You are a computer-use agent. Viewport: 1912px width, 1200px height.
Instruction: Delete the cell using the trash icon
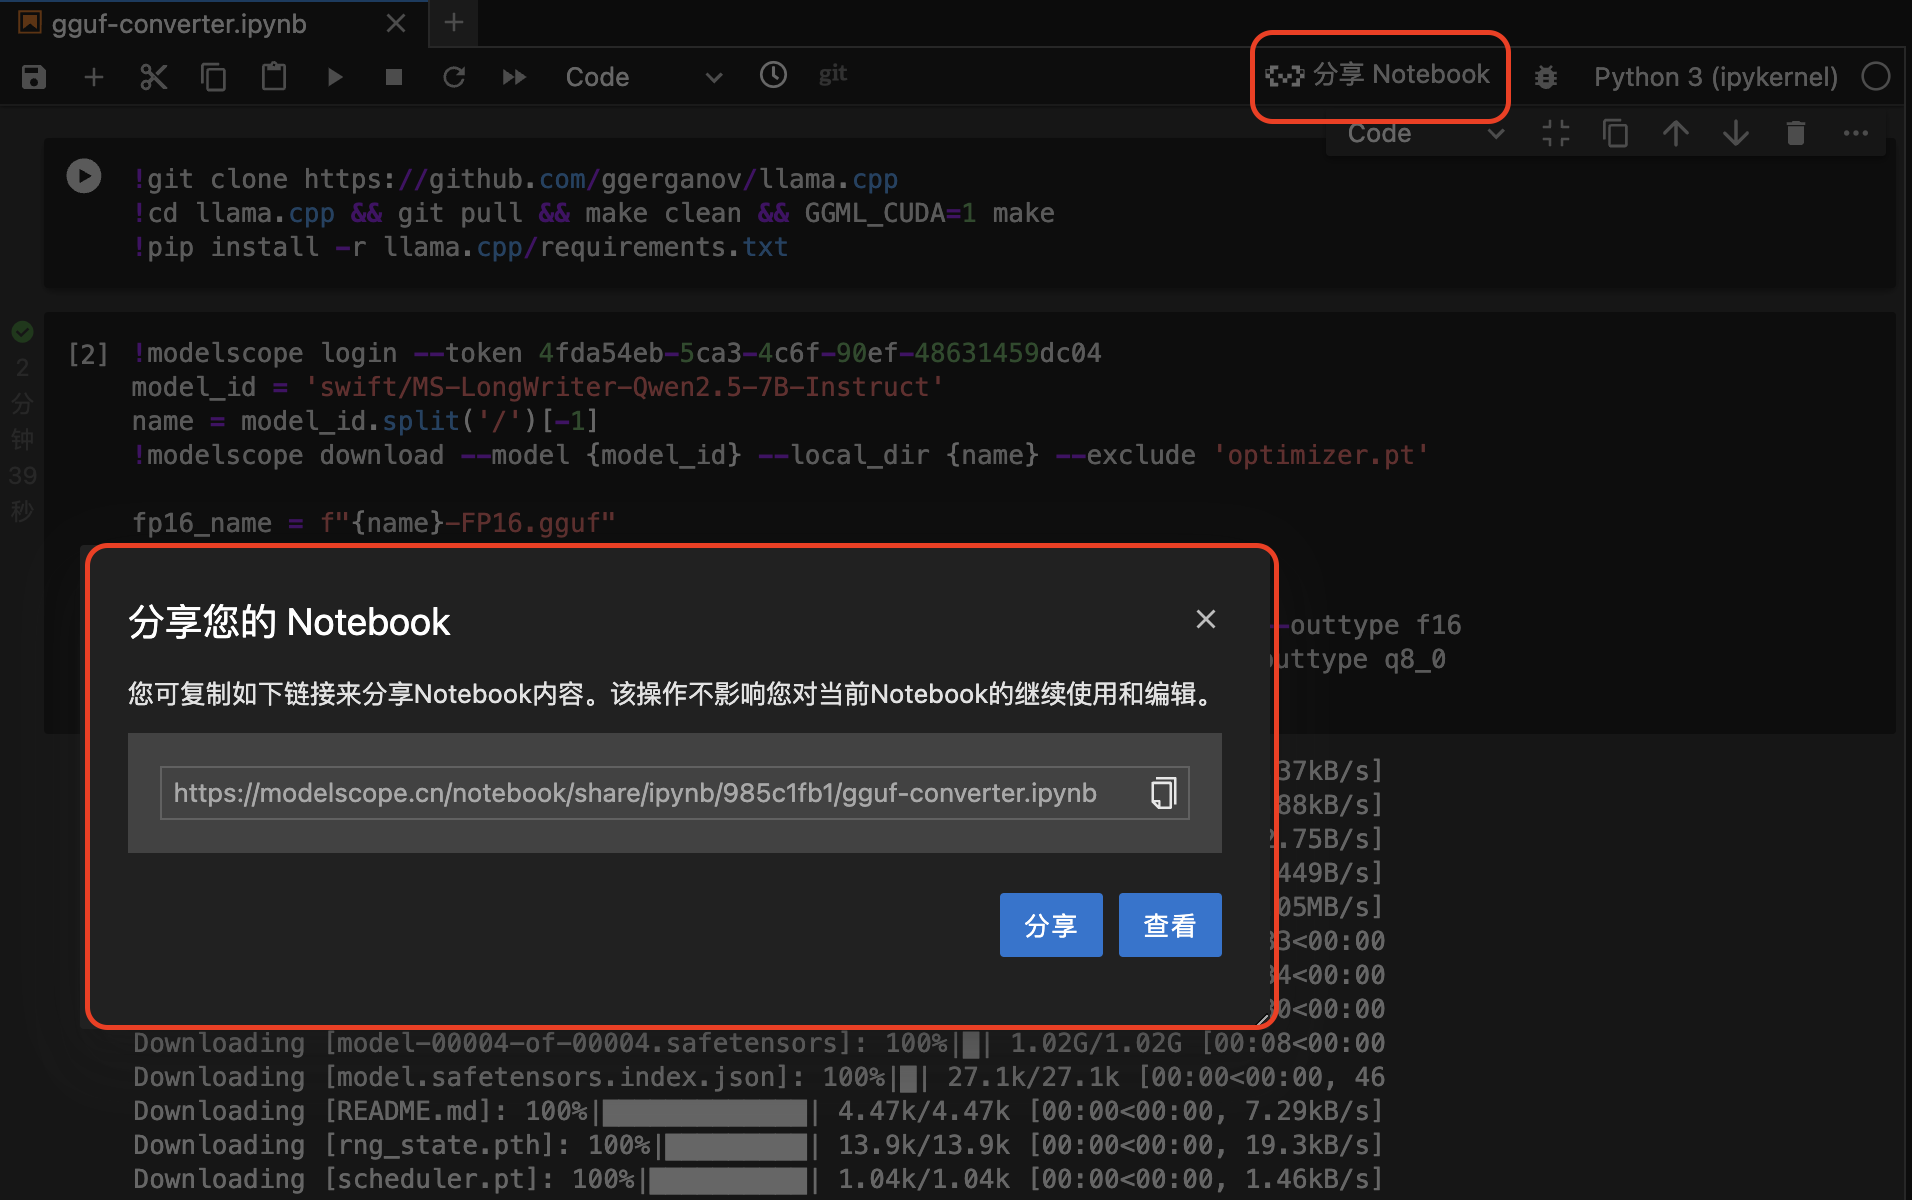tap(1795, 132)
